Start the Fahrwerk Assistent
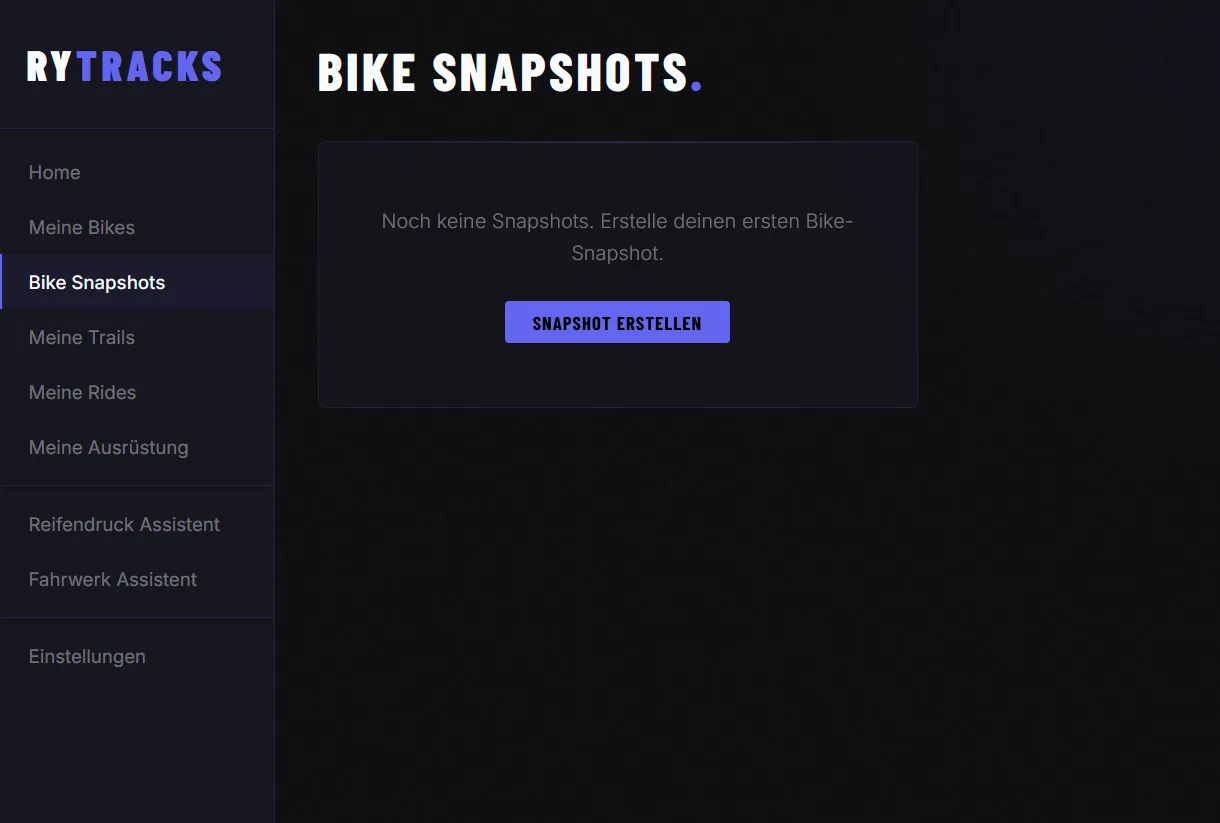1220x823 pixels. pos(112,579)
